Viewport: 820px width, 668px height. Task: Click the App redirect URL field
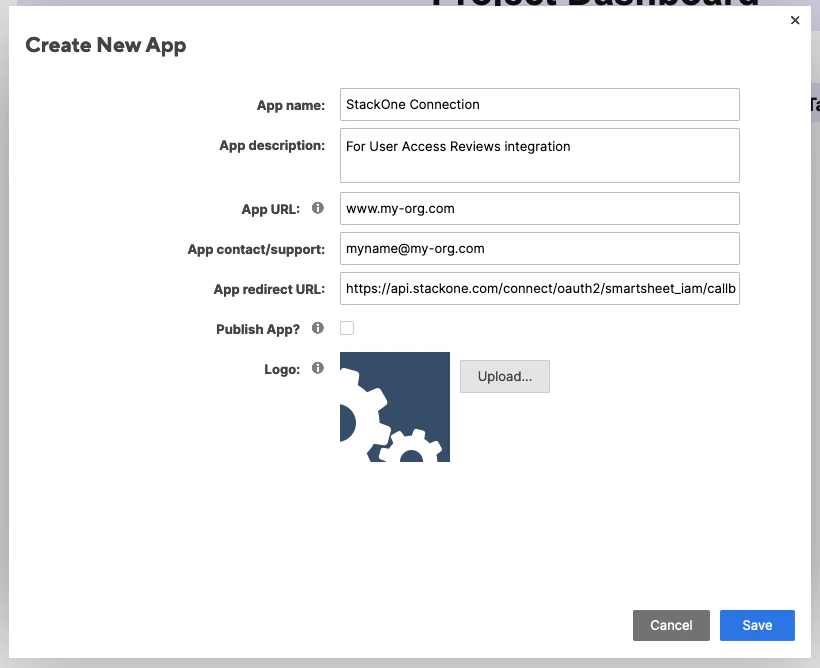click(x=539, y=289)
